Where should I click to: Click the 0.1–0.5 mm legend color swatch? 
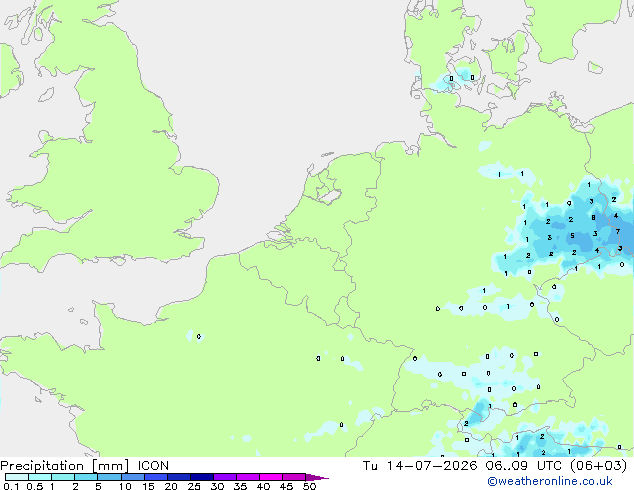pyautogui.click(x=17, y=477)
